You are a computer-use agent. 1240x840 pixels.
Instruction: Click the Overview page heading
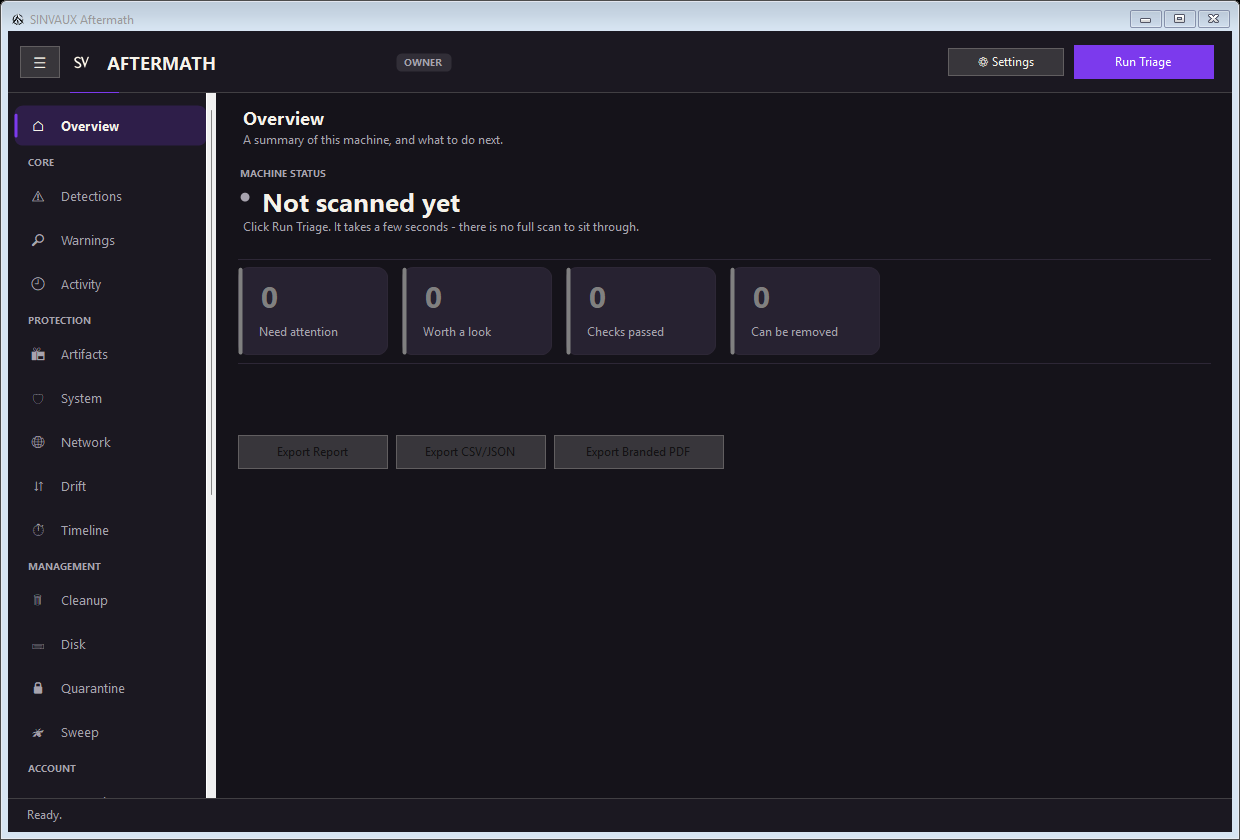pyautogui.click(x=284, y=119)
